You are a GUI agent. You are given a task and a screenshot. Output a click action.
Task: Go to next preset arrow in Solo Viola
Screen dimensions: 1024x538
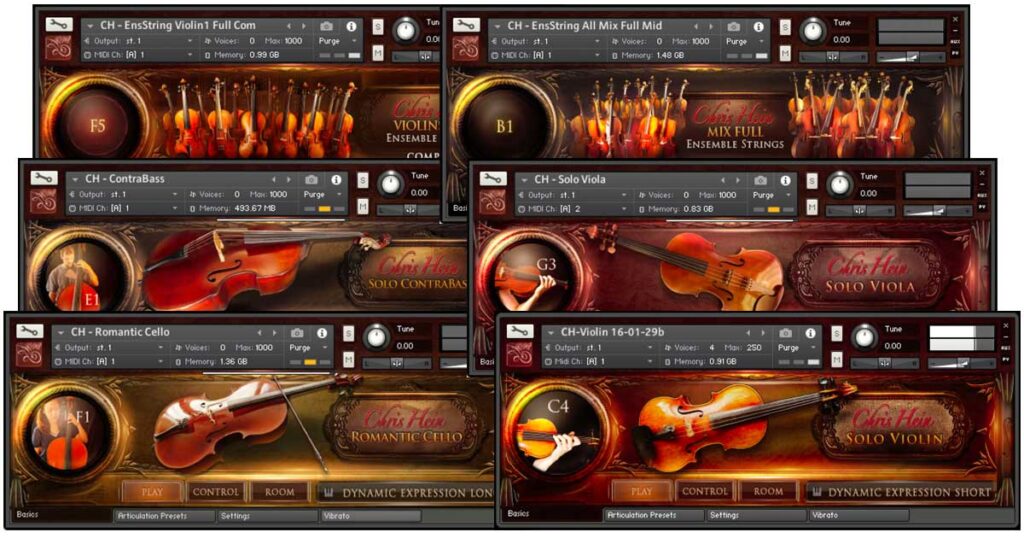[738, 180]
